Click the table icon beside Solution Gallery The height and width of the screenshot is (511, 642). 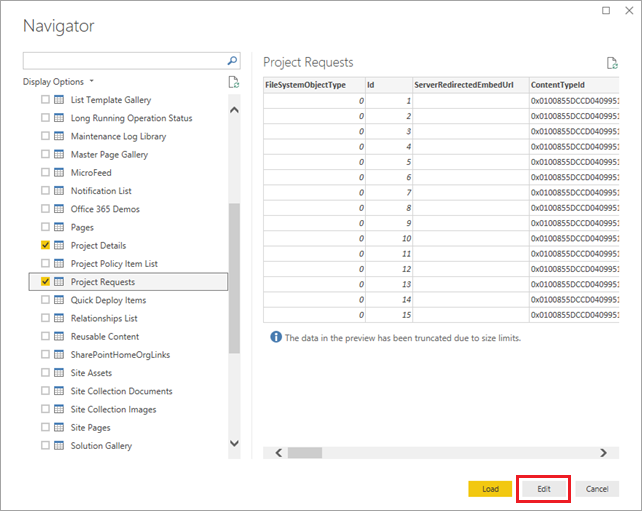(59, 445)
